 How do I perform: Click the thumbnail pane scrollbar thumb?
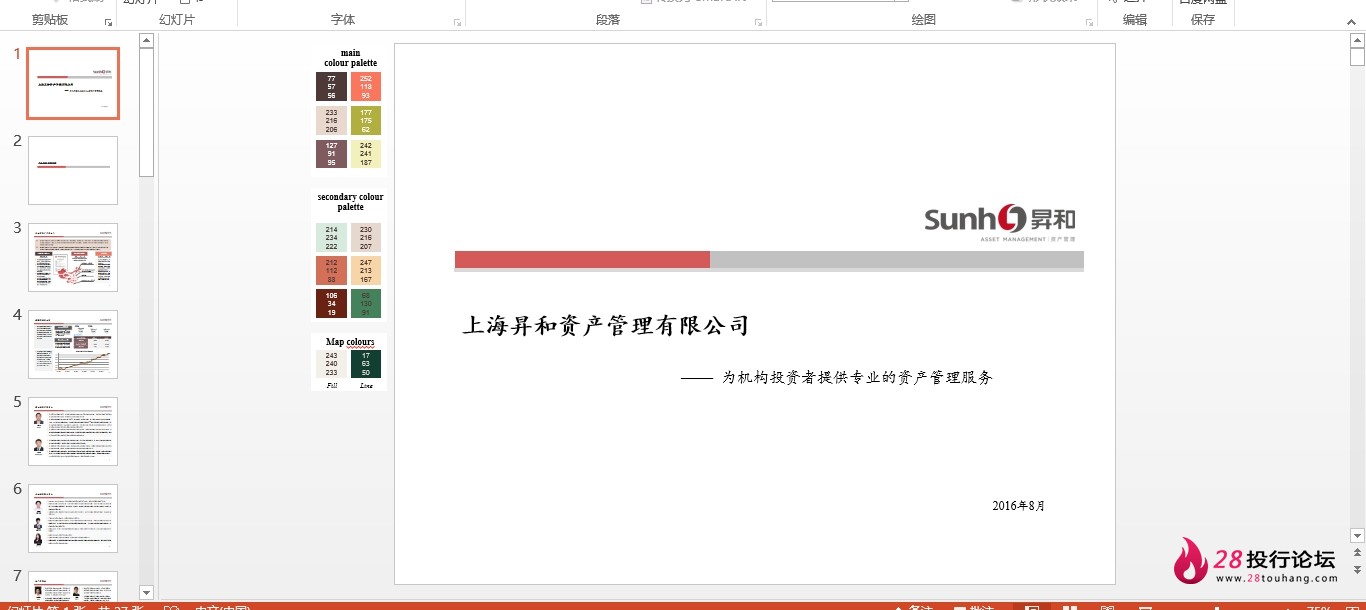coord(146,112)
